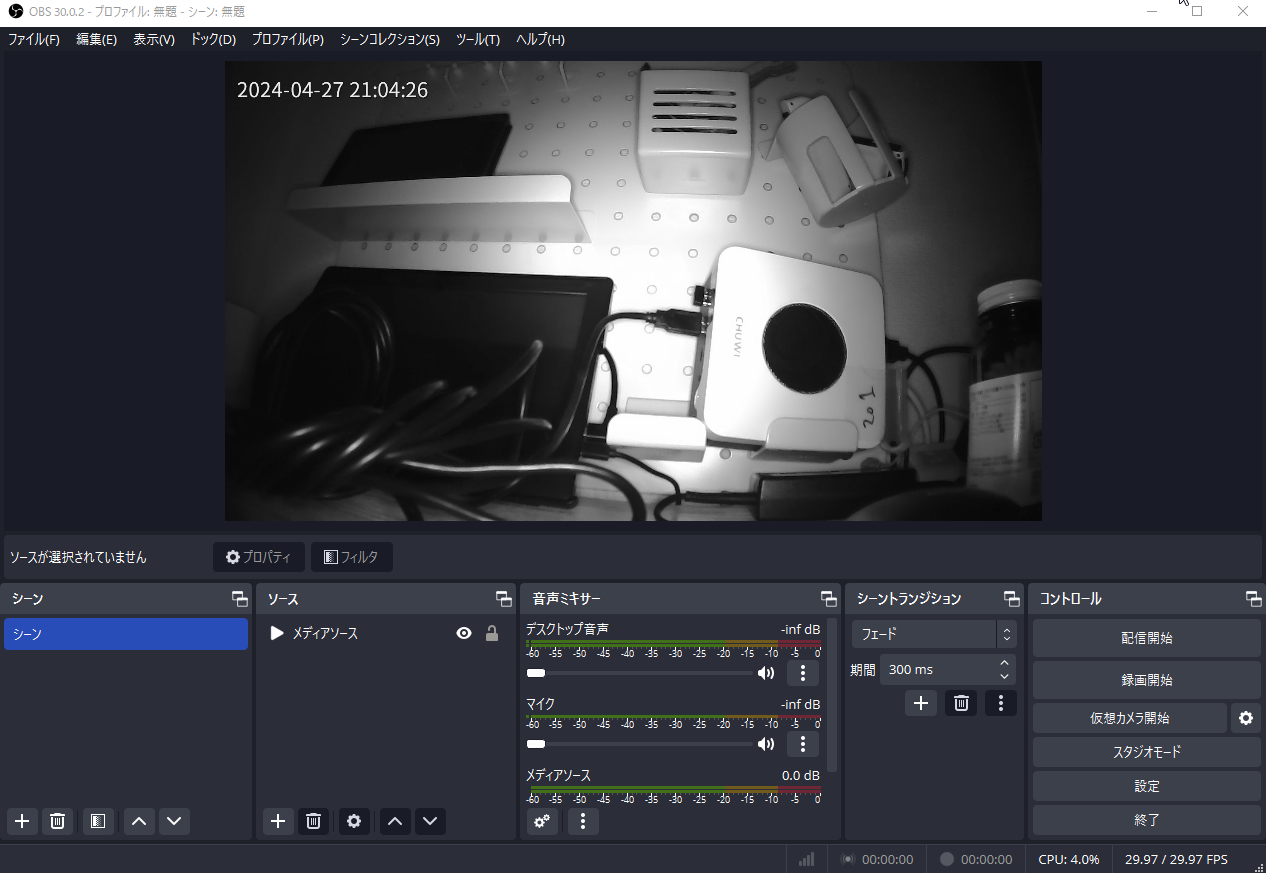
Task: Open デスクトップ音声 three-dot options menu
Action: [802, 673]
